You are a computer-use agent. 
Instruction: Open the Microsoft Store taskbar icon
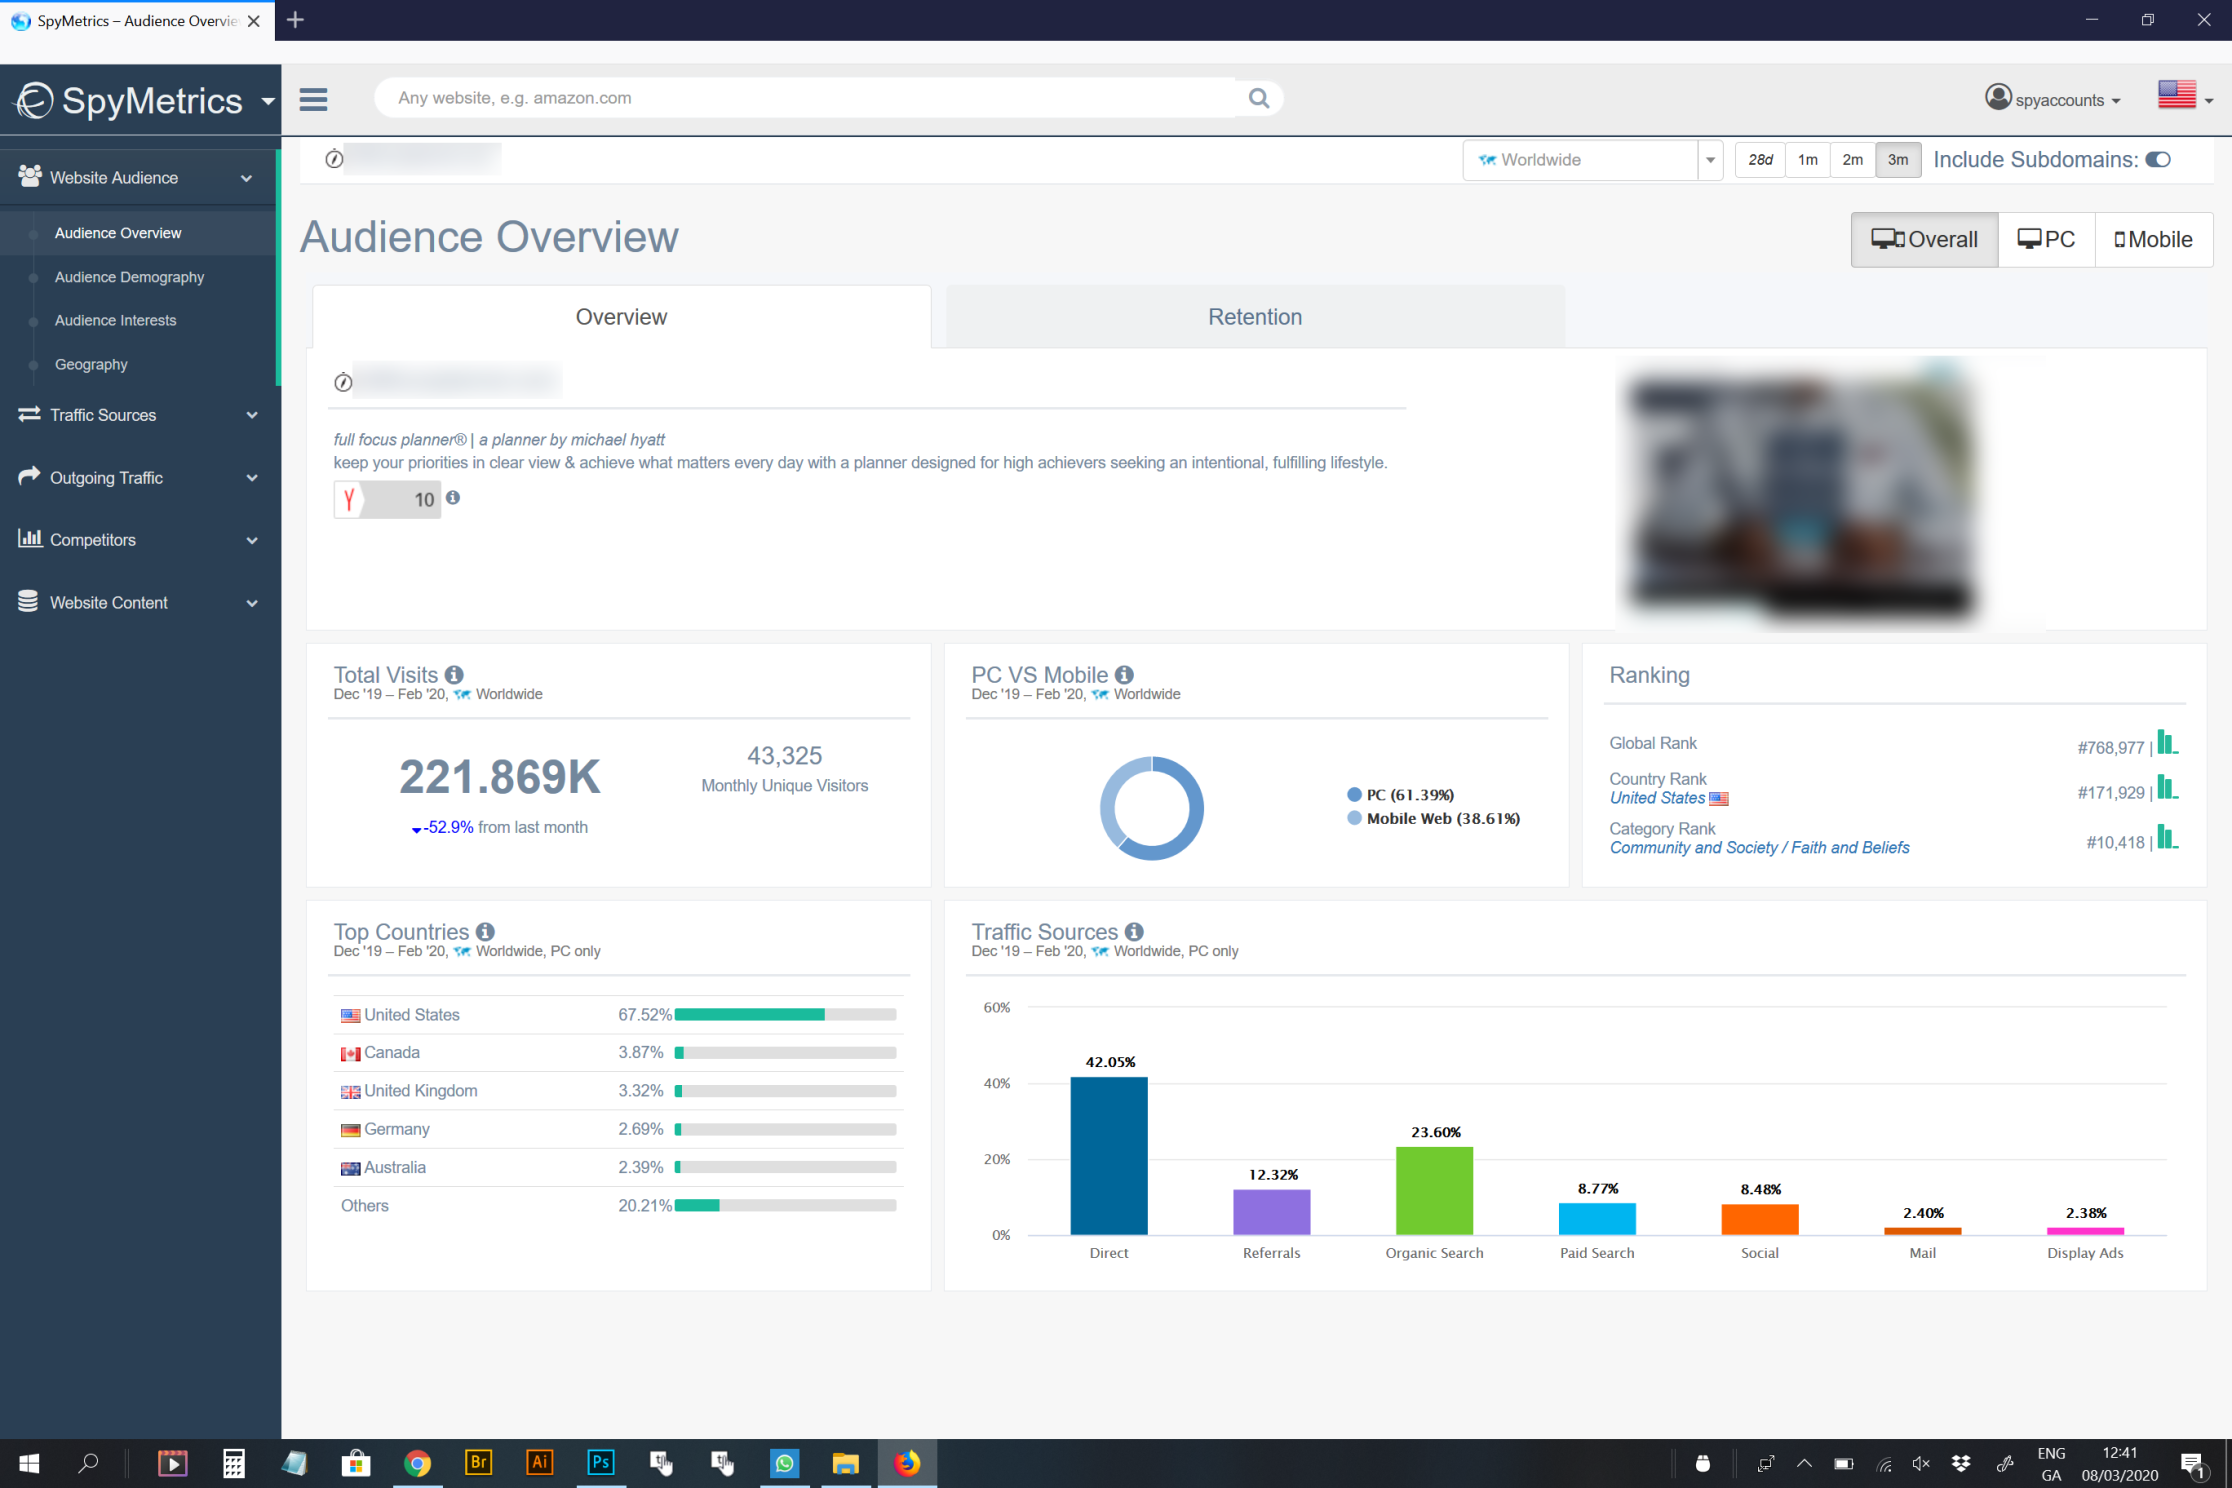[355, 1464]
